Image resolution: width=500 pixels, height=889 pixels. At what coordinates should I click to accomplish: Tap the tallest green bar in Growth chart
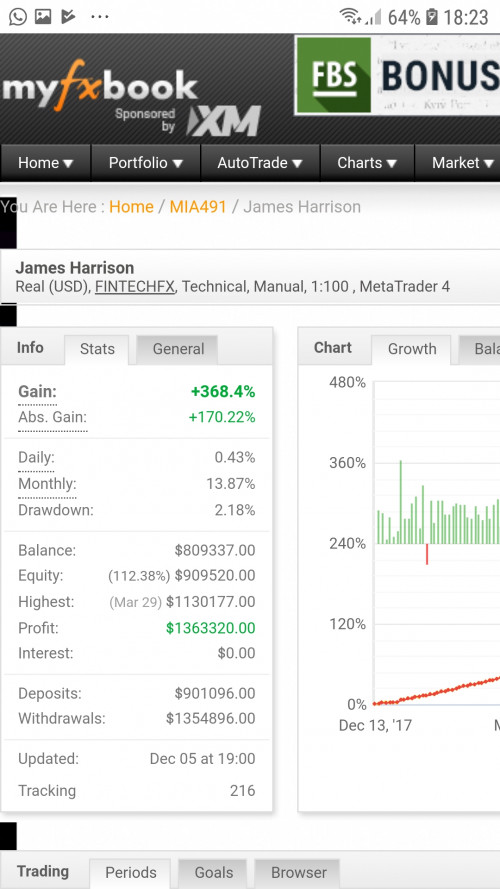click(x=400, y=502)
